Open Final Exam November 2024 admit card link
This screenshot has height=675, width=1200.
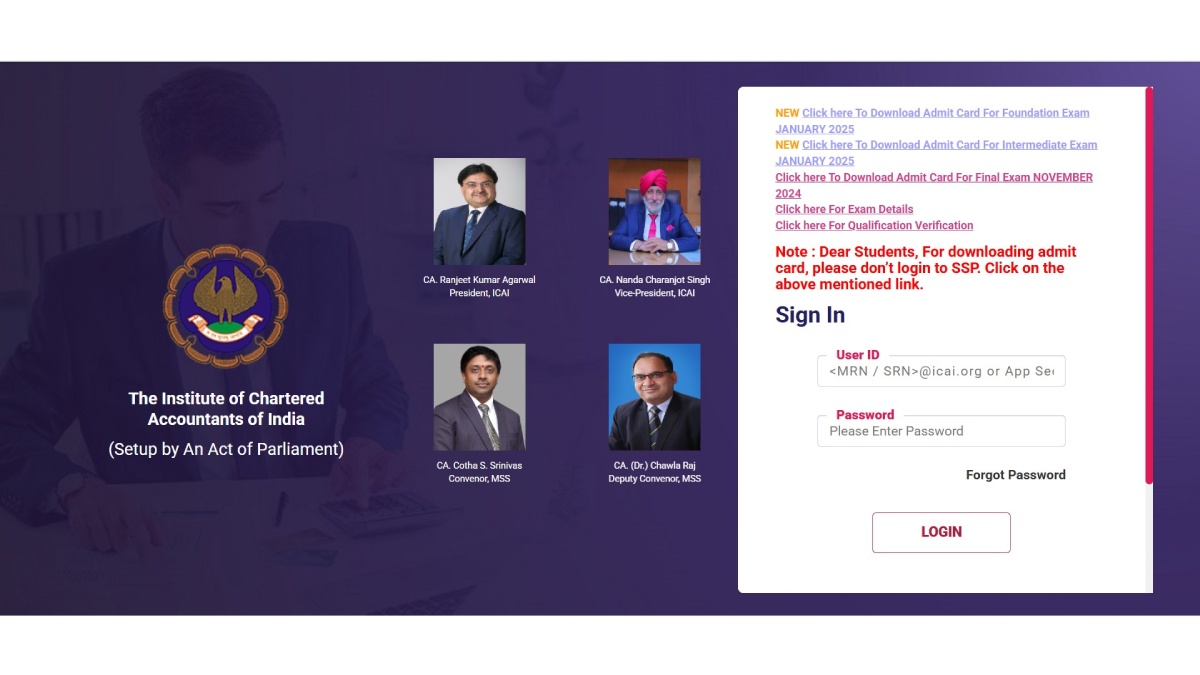point(934,185)
